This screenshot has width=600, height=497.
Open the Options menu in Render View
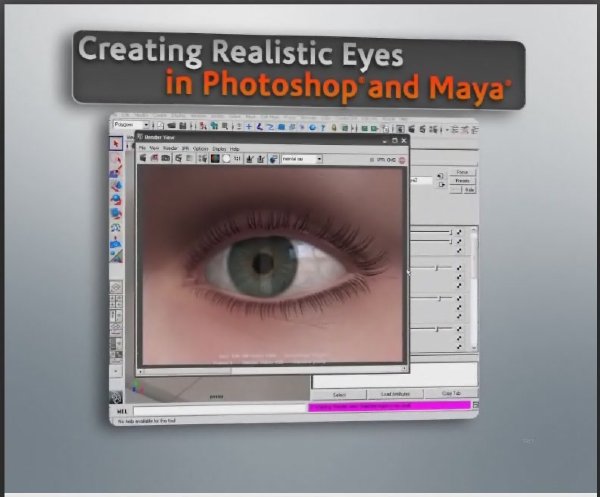tap(201, 148)
